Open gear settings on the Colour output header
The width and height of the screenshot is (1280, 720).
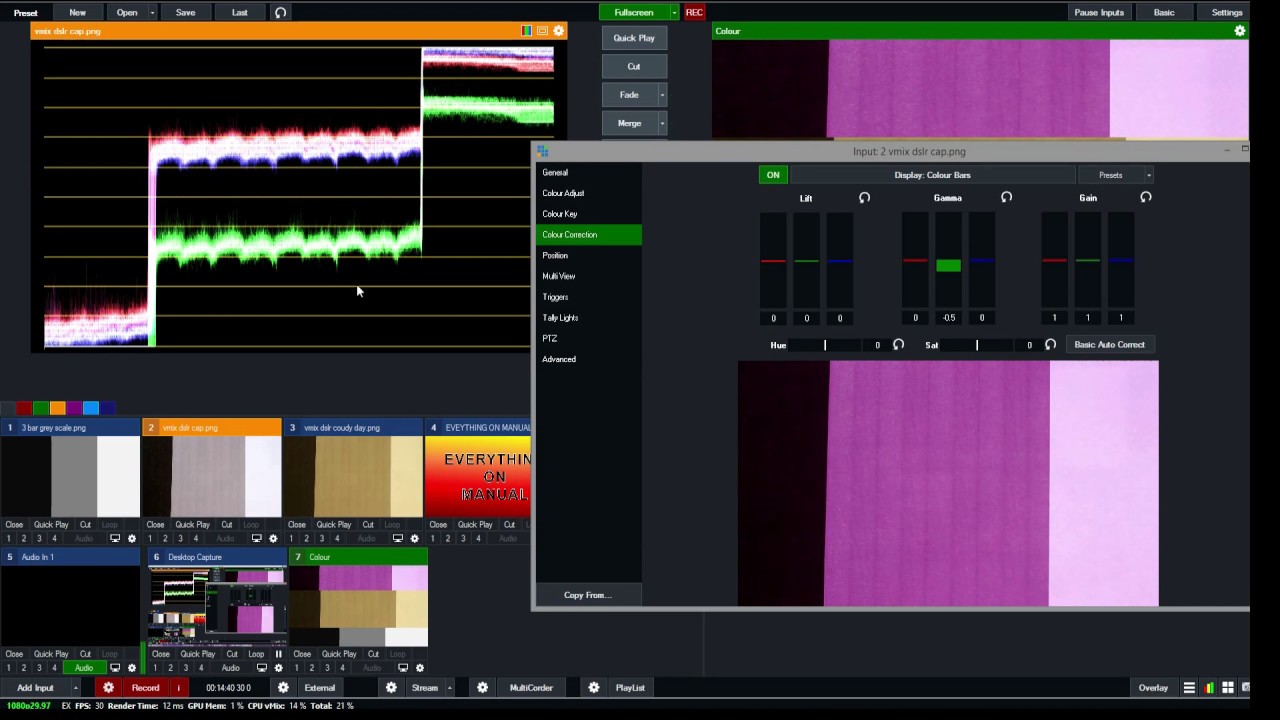pos(1240,31)
